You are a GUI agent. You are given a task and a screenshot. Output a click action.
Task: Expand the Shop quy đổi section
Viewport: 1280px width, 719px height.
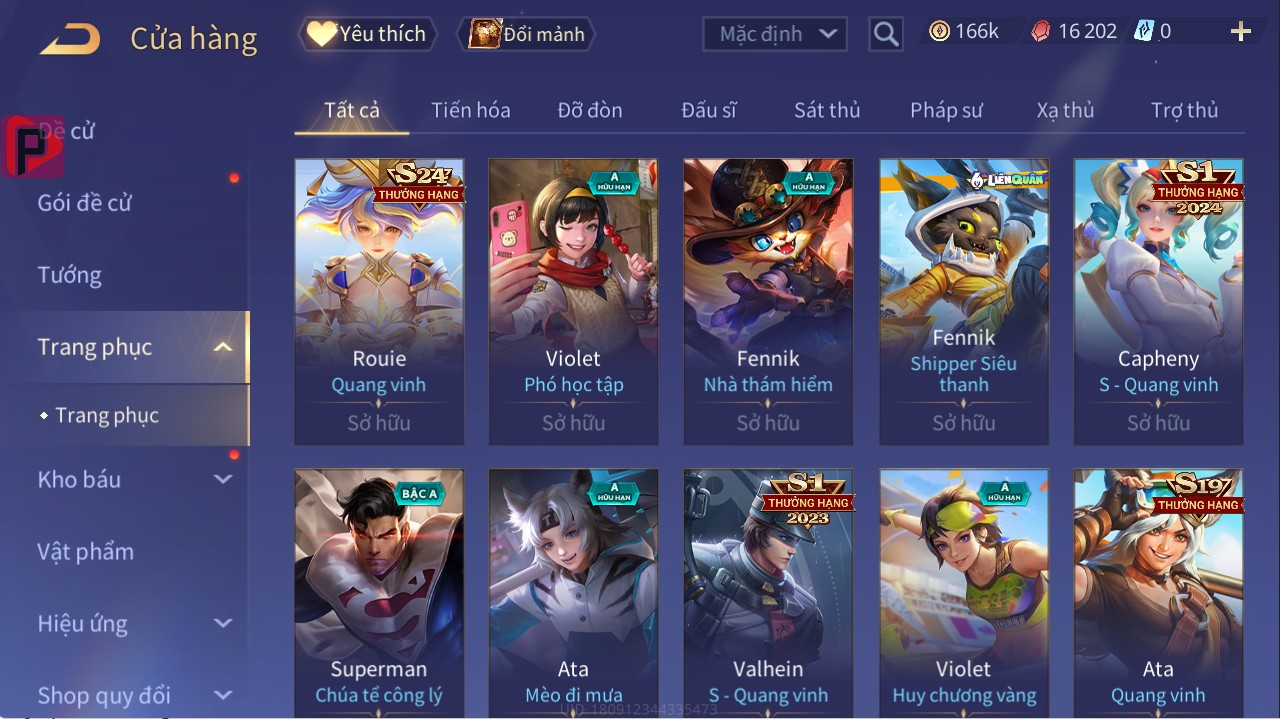[223, 695]
